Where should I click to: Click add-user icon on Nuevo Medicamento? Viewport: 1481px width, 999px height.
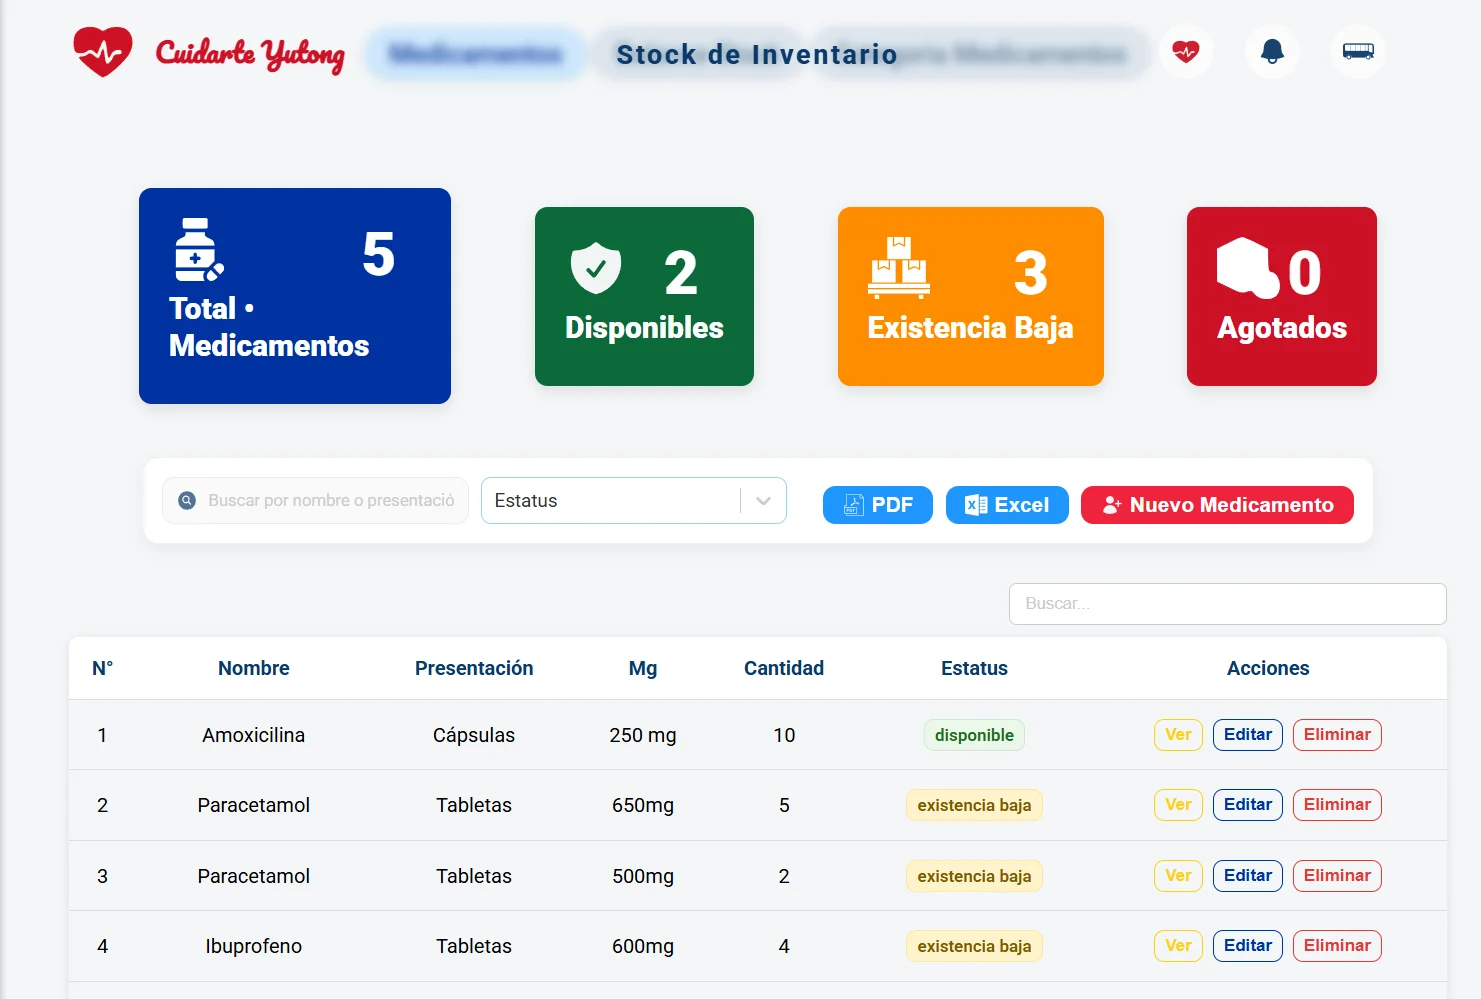coord(1112,505)
